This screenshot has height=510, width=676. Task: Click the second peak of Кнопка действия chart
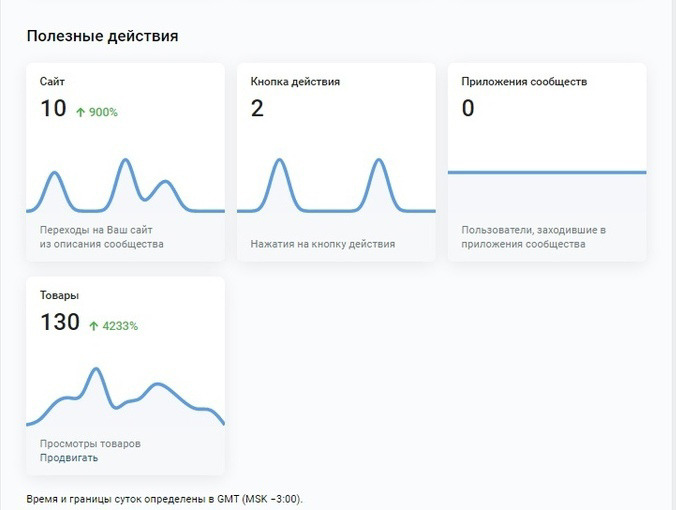pyautogui.click(x=379, y=160)
